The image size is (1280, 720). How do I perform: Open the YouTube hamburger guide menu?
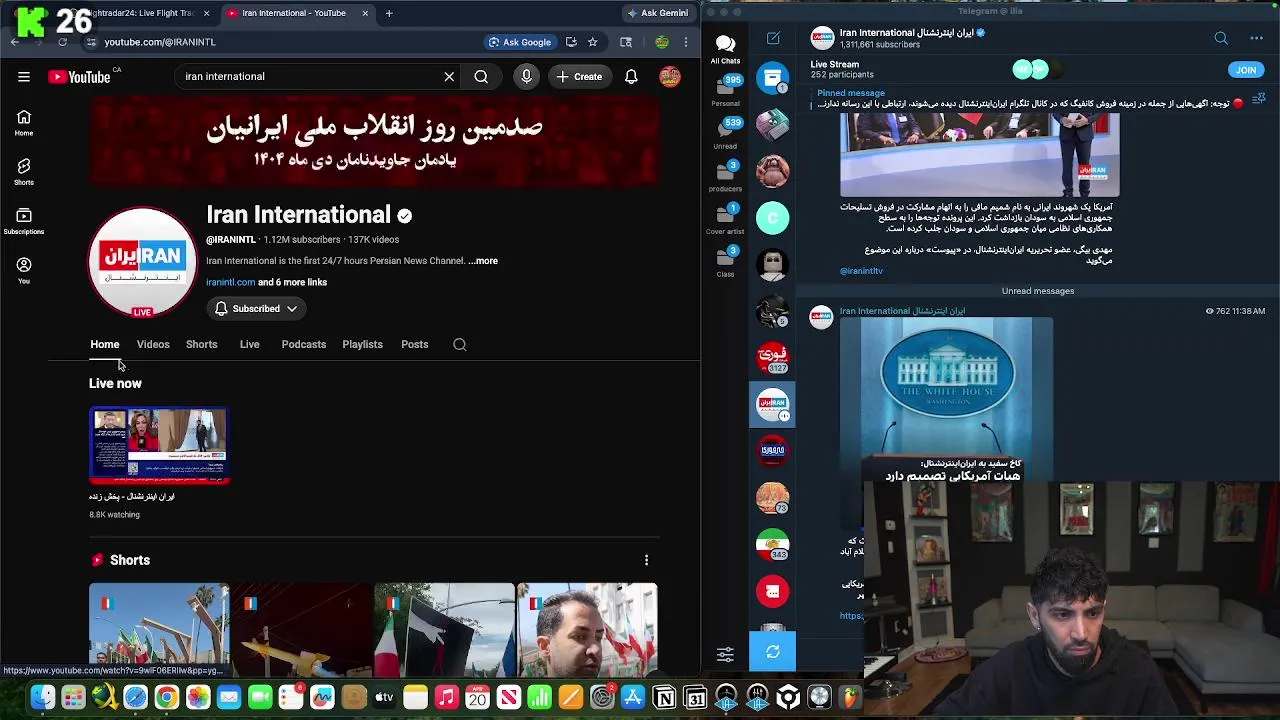tap(24, 77)
